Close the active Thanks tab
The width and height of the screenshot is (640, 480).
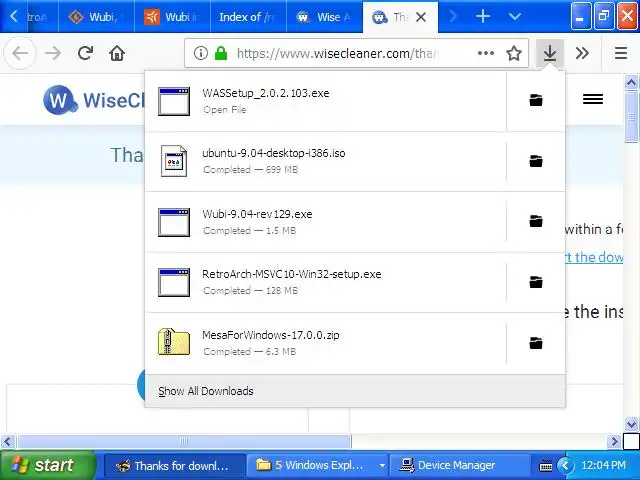click(421, 17)
